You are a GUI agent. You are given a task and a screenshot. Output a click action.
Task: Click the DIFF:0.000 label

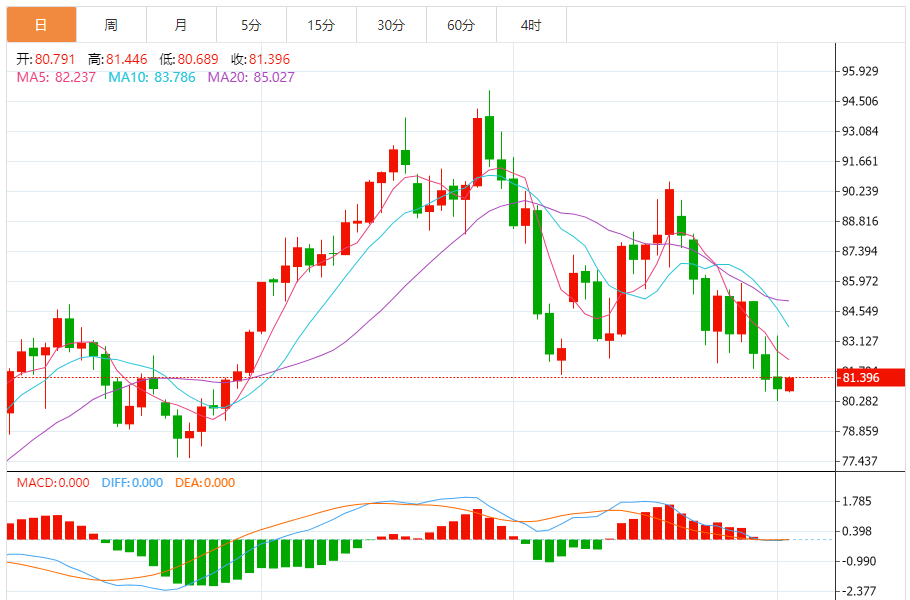132,483
